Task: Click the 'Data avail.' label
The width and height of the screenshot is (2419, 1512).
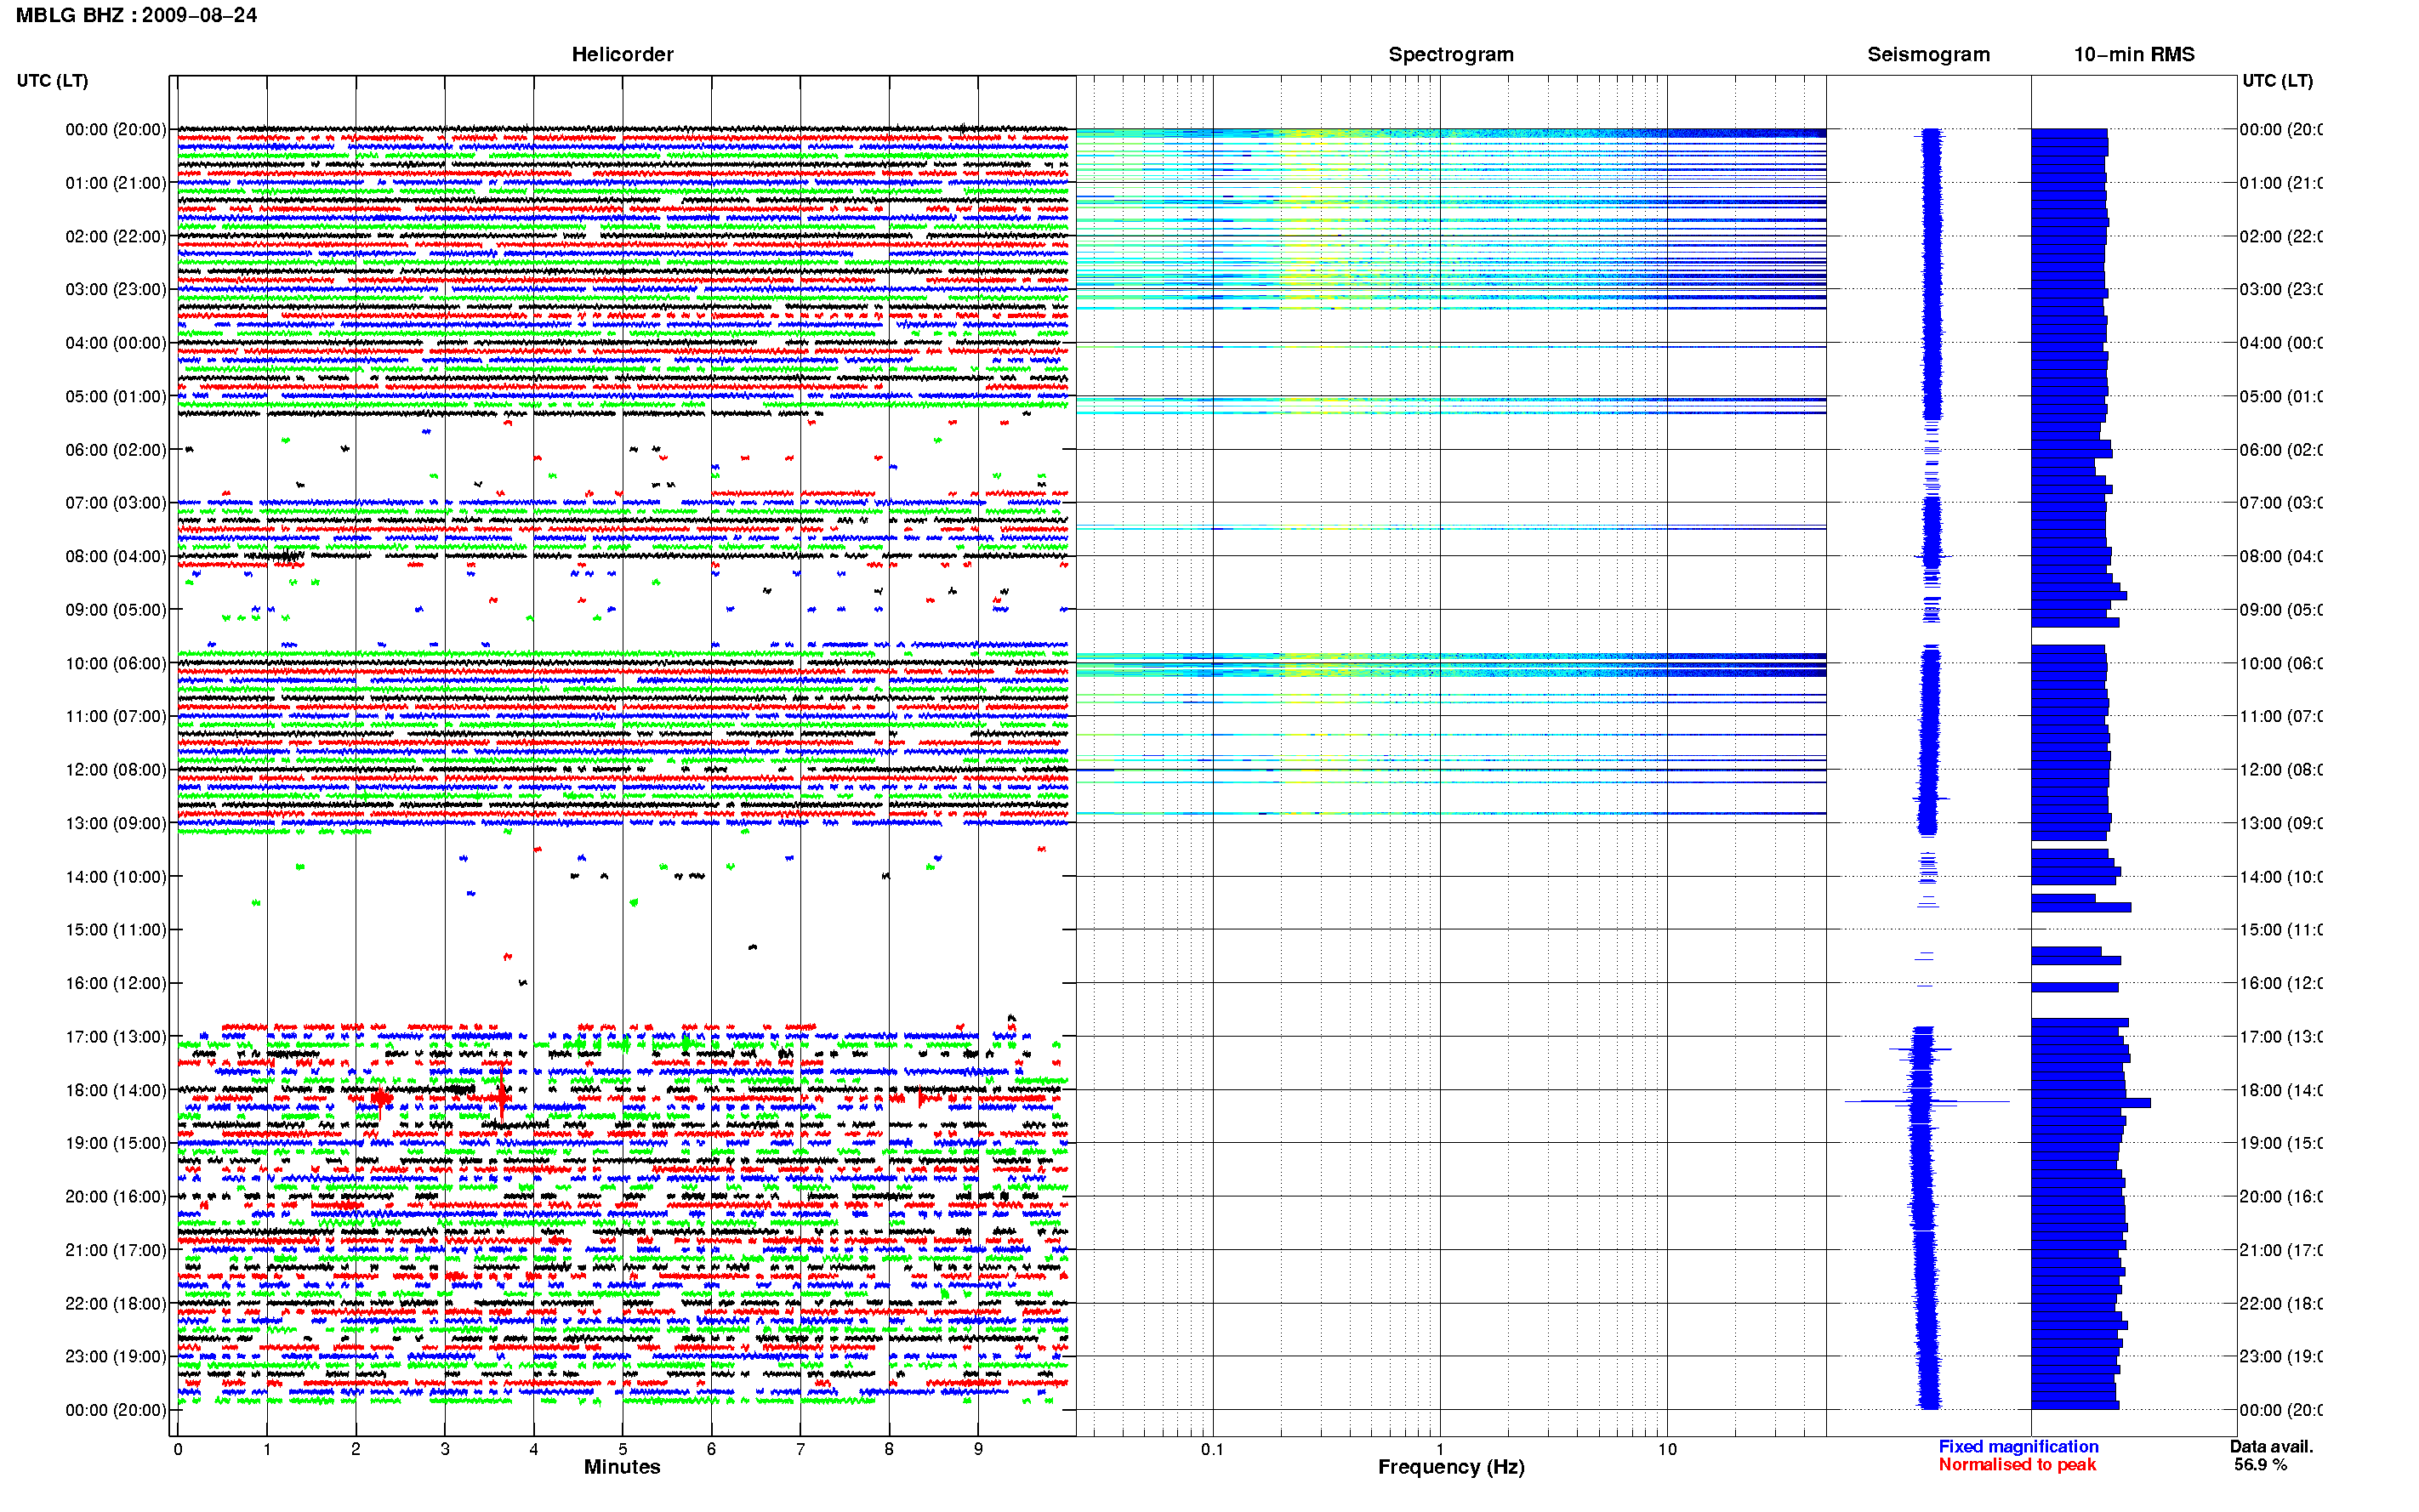Action: click(2271, 1446)
